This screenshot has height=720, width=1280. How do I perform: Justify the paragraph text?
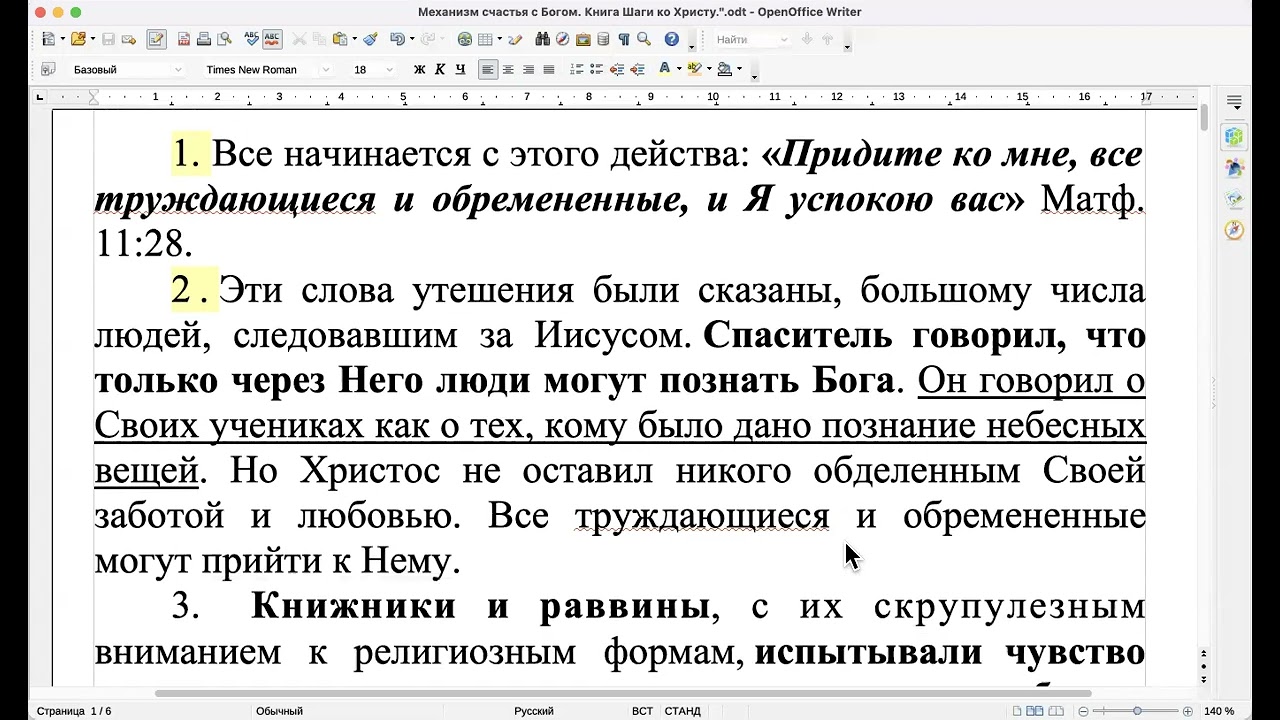coord(549,69)
